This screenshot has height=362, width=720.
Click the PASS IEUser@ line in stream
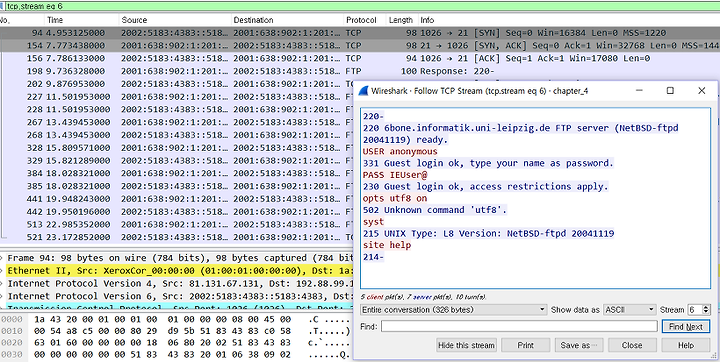point(395,175)
